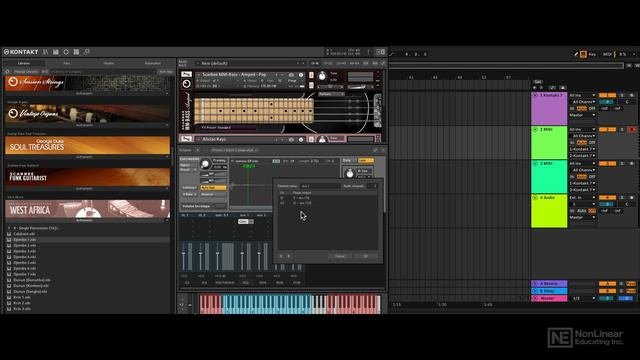Viewport: 640px width, 360px height.
Task: Toggle track 2 MIDI activator button
Action: point(607,129)
